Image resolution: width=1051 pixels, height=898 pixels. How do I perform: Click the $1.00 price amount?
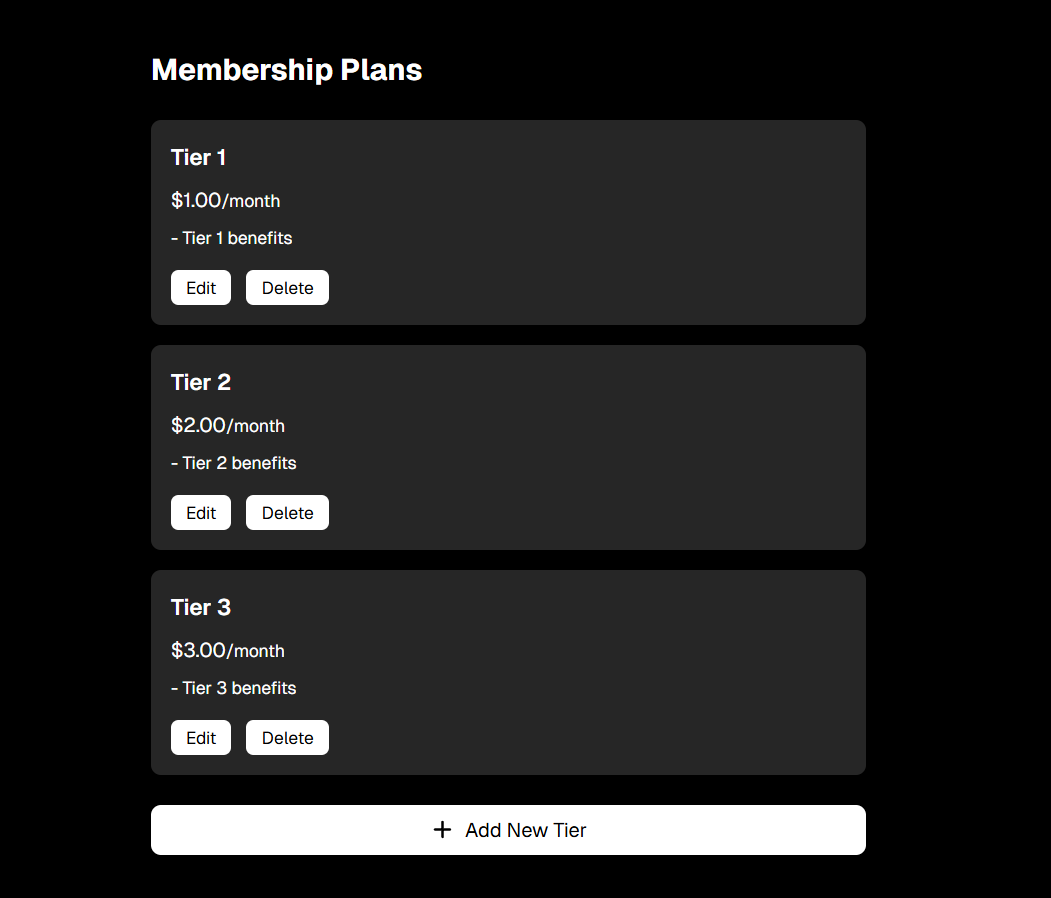(196, 200)
